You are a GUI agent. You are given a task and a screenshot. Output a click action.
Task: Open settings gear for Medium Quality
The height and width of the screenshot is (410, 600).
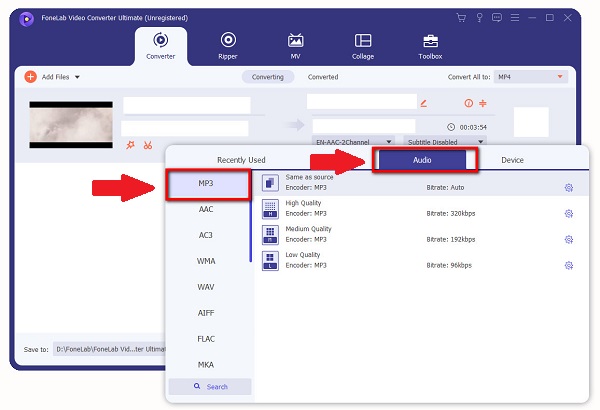[x=569, y=240]
